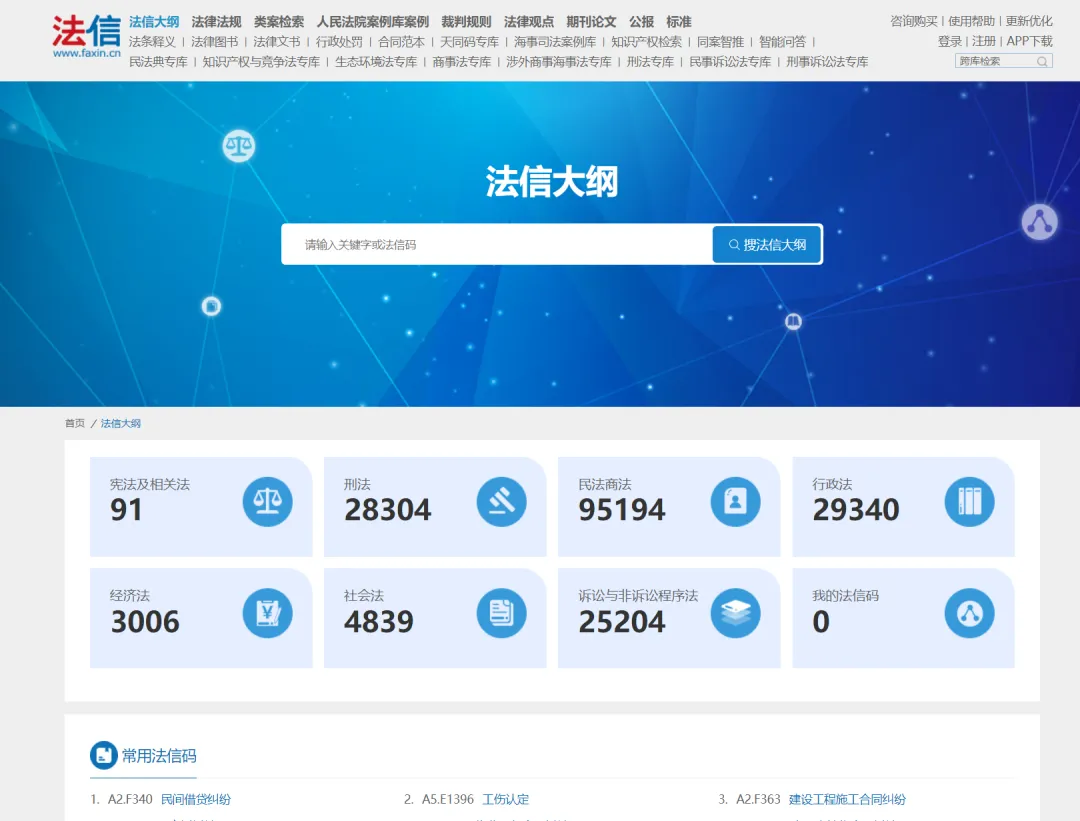Click the 搜法信大纲 search button

point(767,245)
